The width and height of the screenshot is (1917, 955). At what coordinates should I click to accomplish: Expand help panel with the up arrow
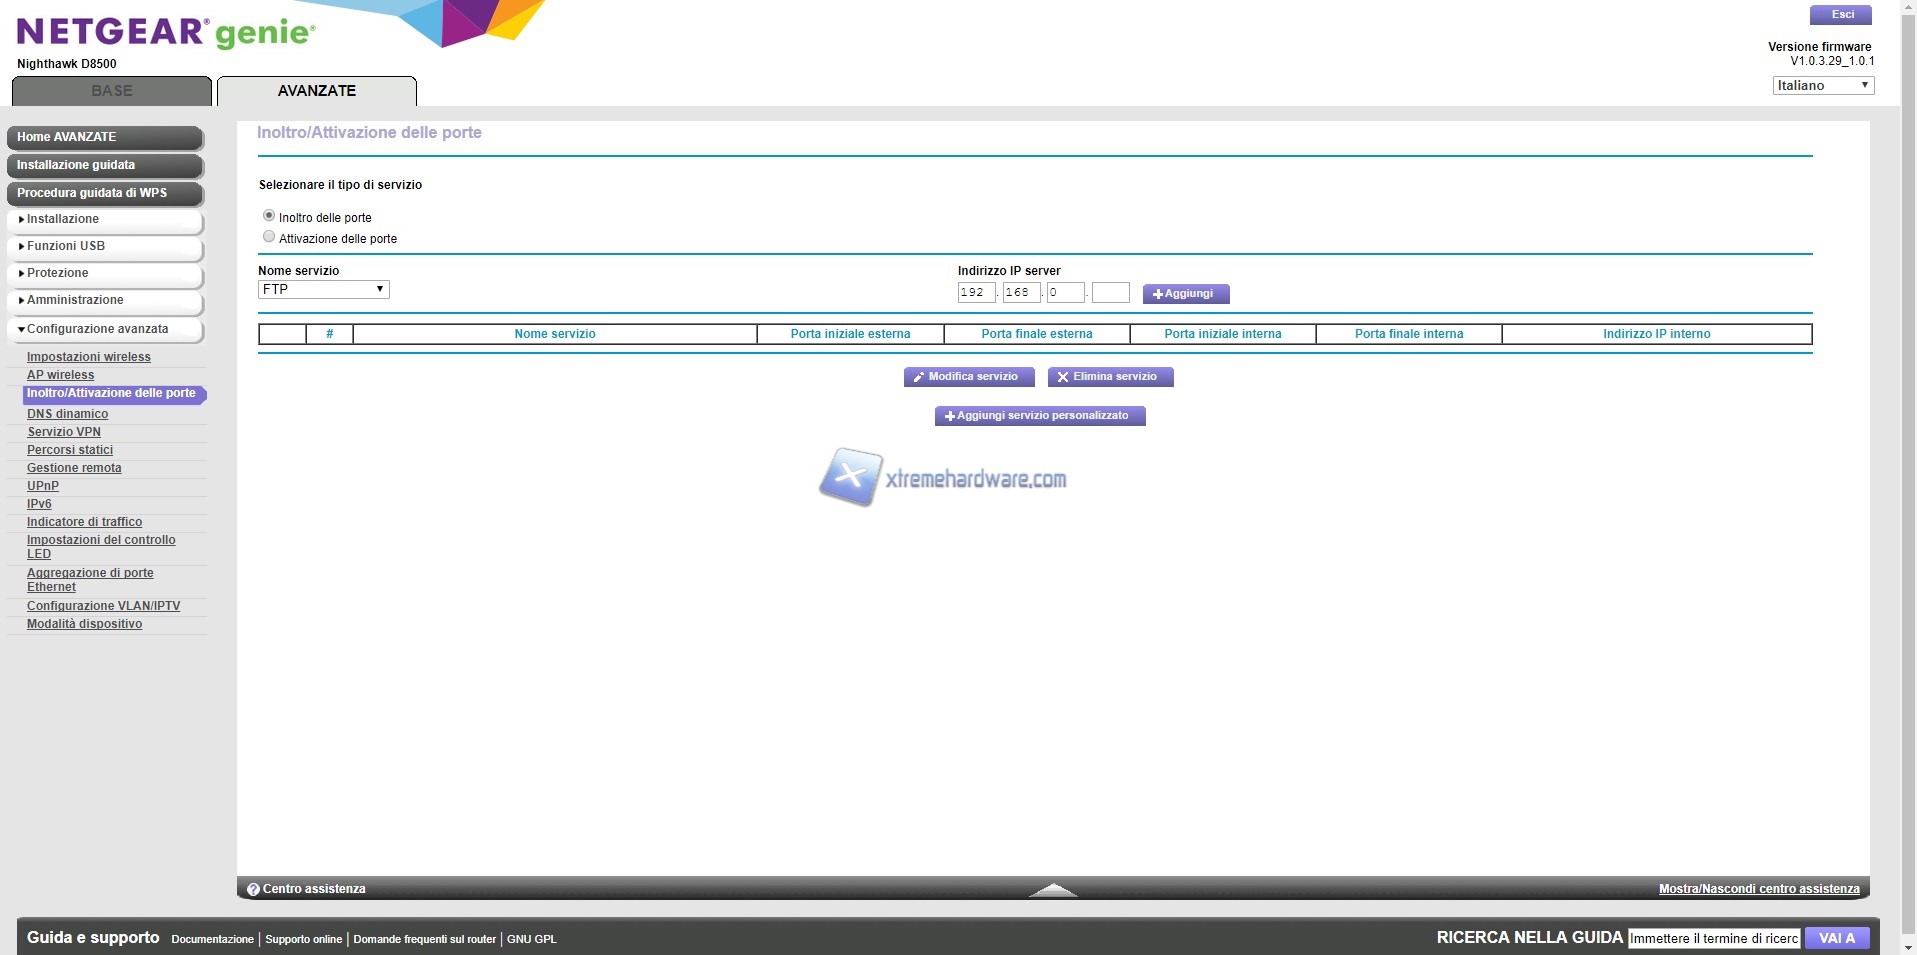click(x=1052, y=889)
